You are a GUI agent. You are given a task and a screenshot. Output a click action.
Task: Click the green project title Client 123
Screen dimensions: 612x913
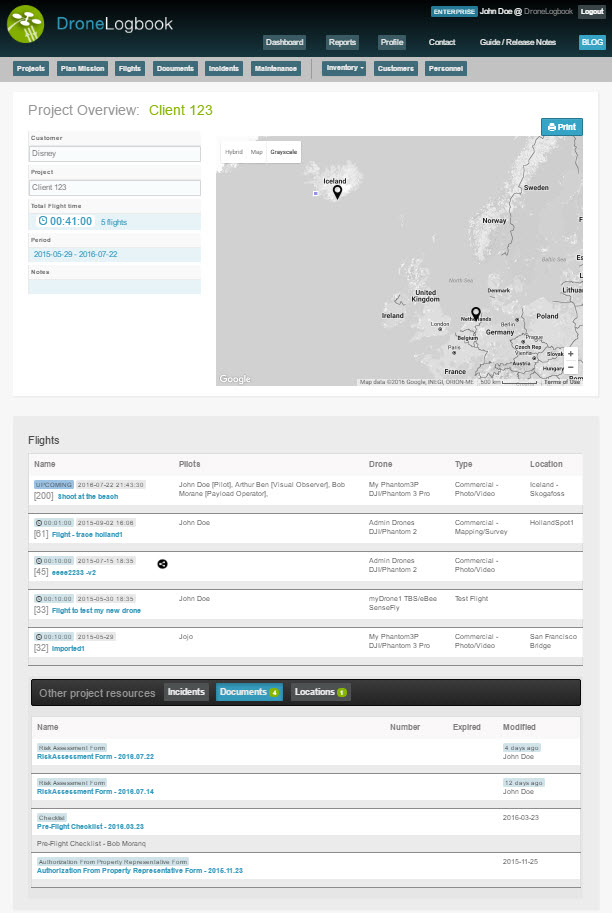click(181, 110)
